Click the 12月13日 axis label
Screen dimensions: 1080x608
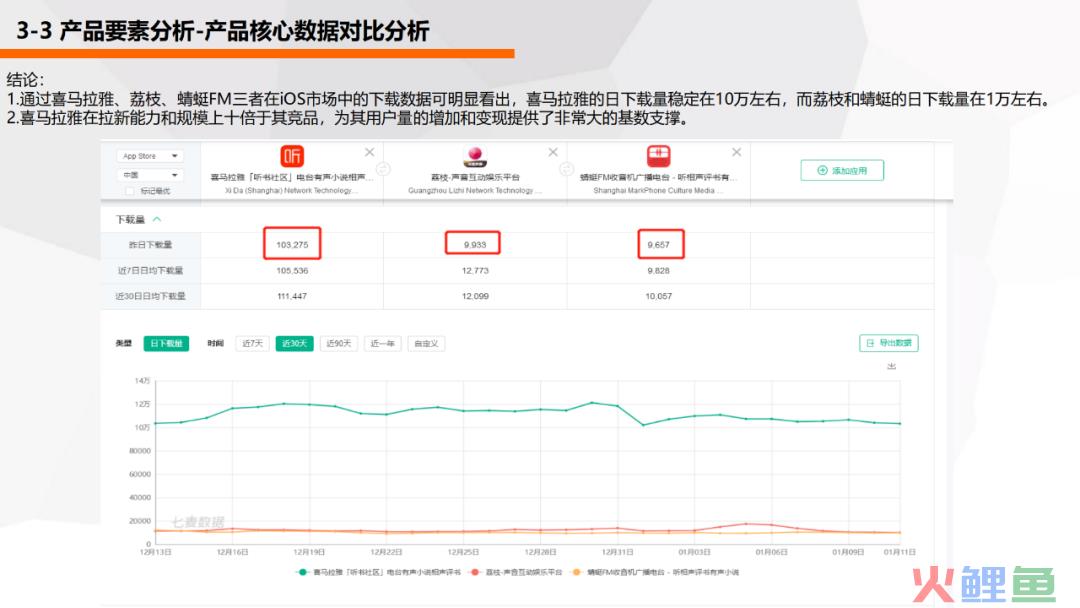[x=156, y=552]
